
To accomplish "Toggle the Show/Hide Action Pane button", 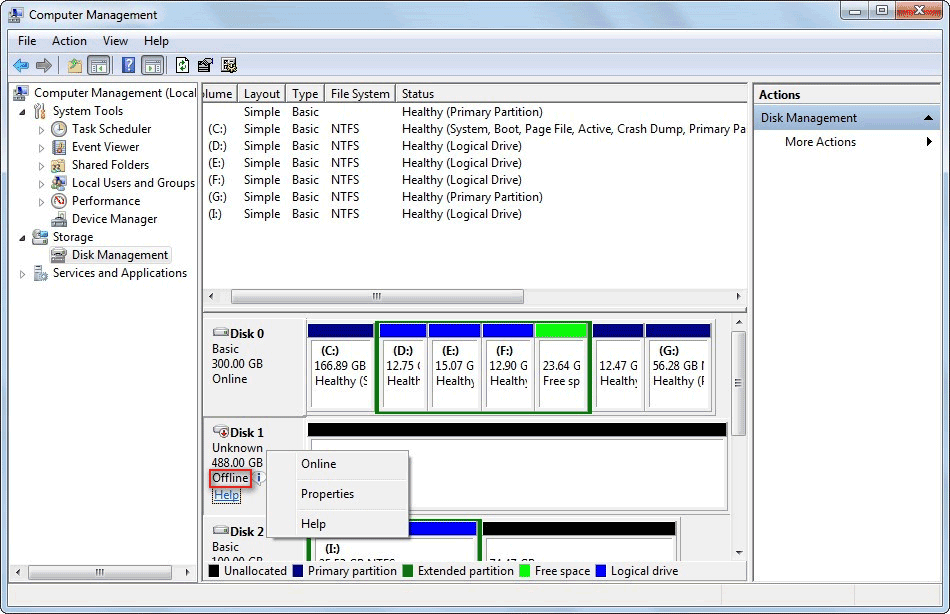I will click(152, 66).
